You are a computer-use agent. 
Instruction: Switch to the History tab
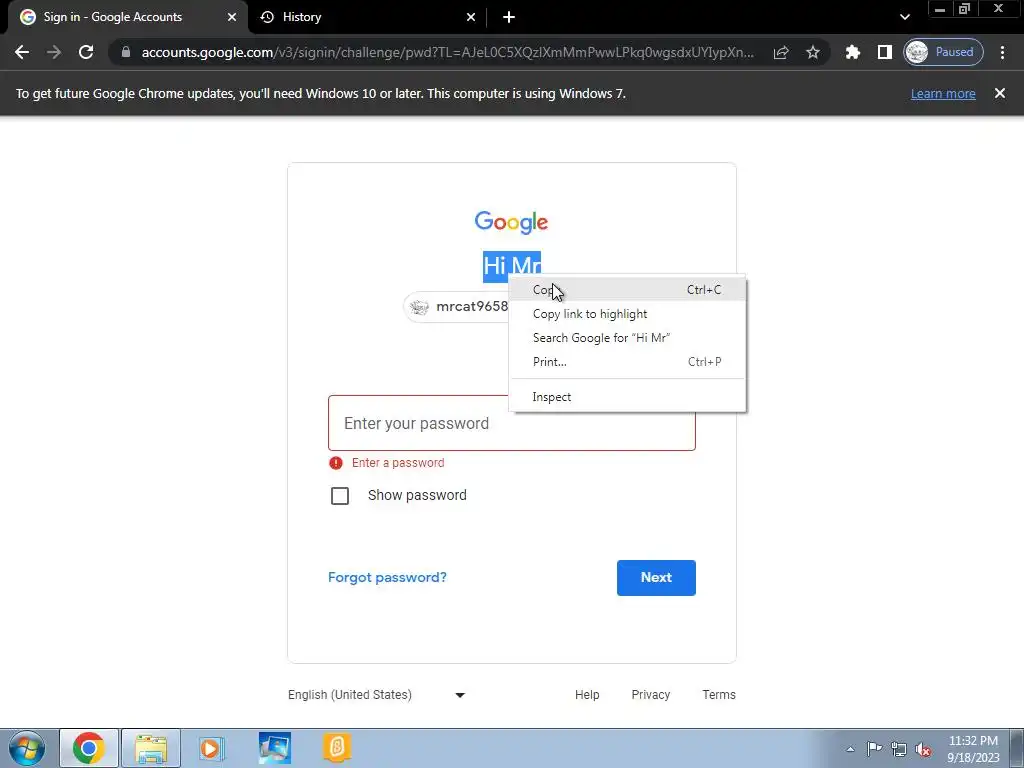[x=367, y=17]
